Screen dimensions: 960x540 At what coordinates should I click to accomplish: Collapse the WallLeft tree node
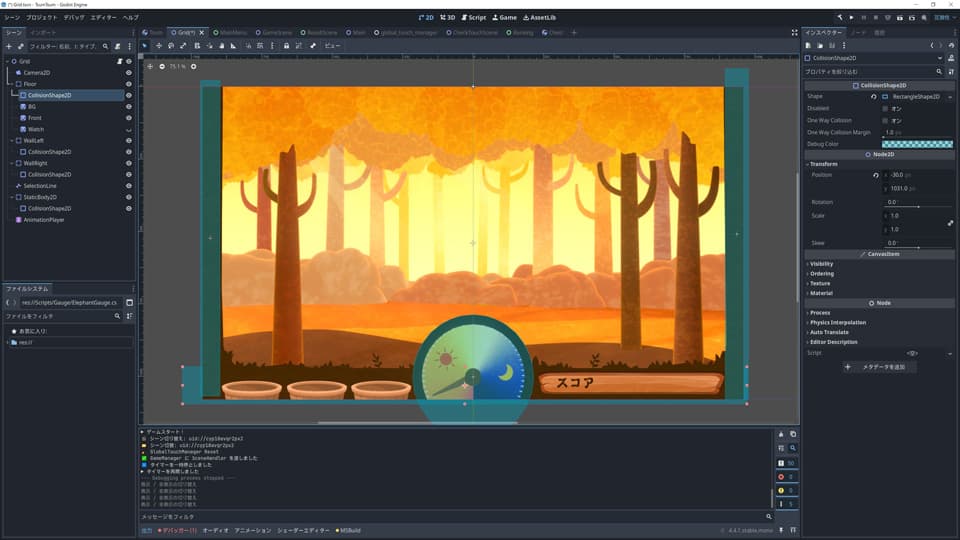tap(12, 141)
